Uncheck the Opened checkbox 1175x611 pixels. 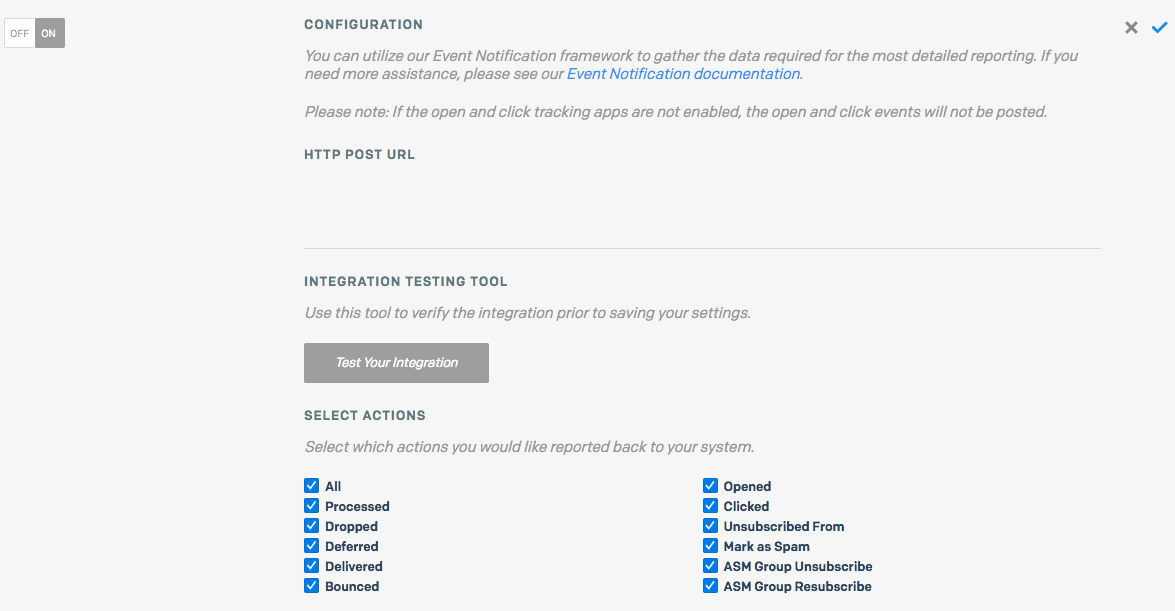[710, 486]
